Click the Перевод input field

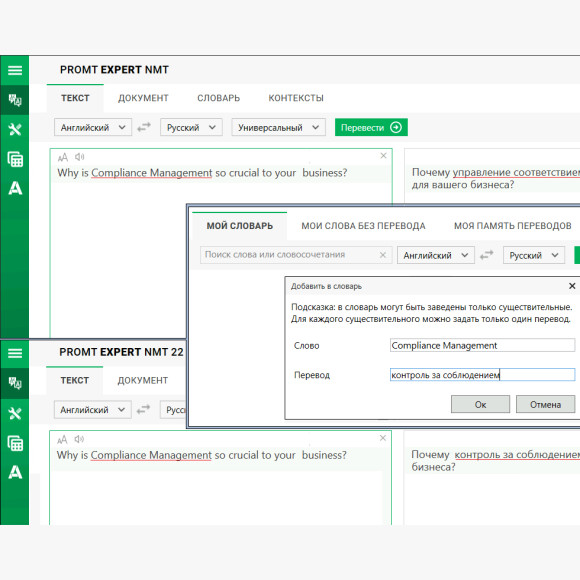[482, 375]
